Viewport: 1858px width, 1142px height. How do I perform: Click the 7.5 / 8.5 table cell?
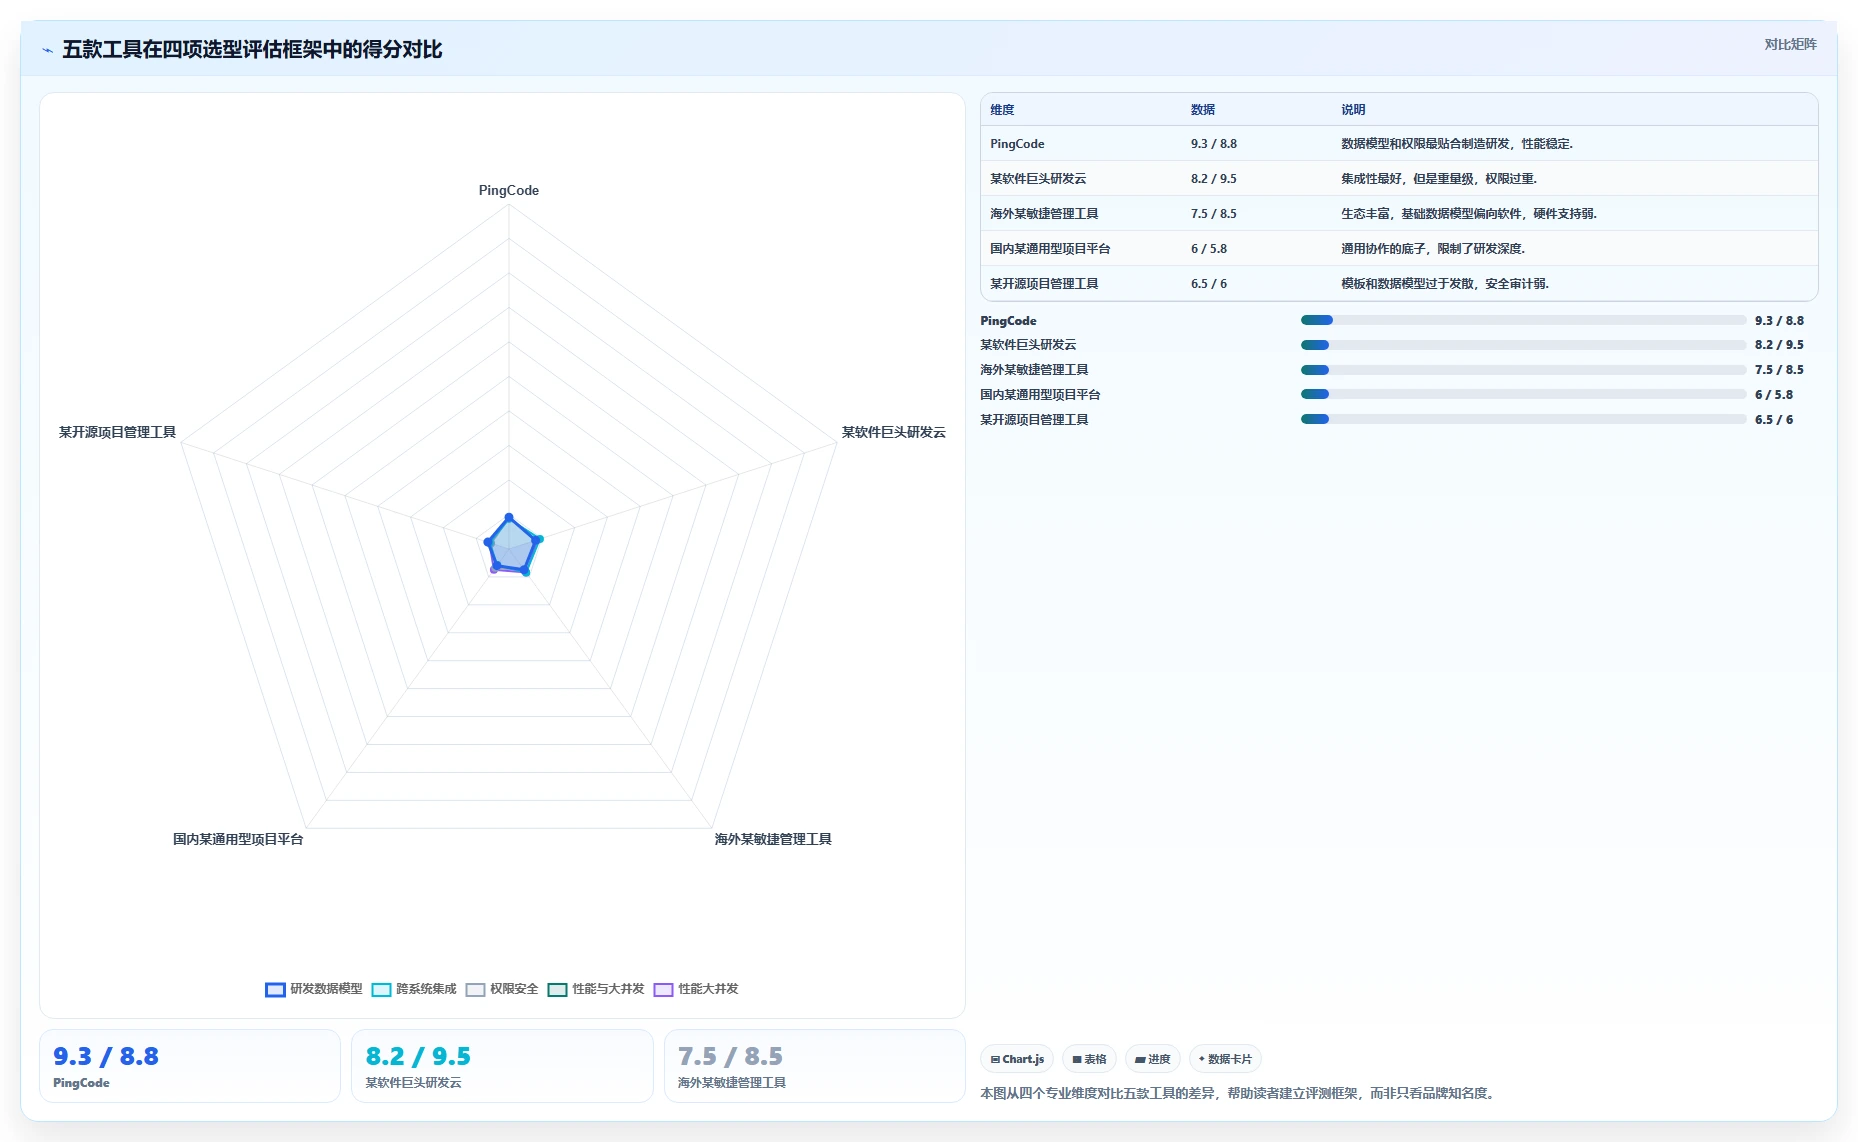coord(1214,214)
